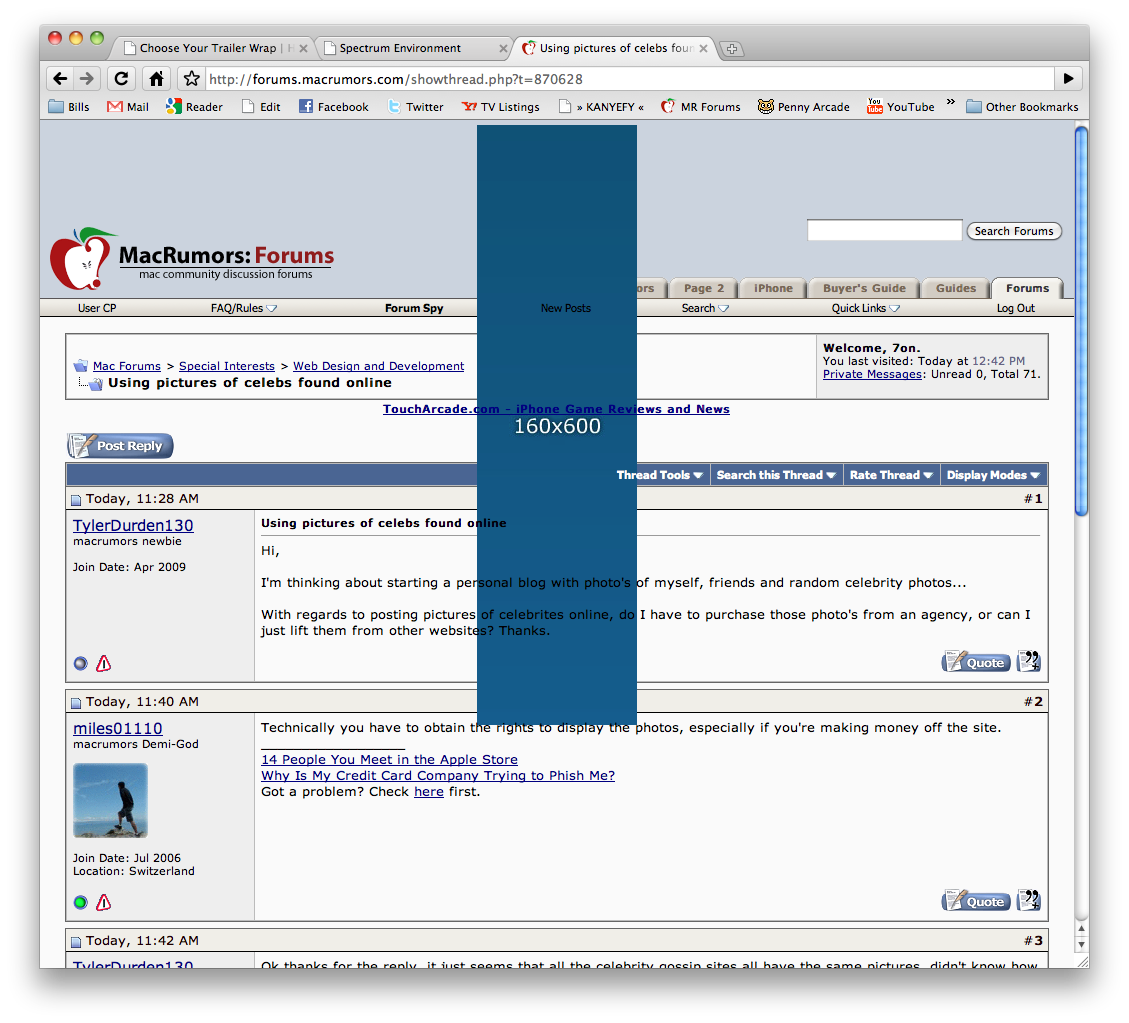Open the TV Listings bookmark

pos(500,107)
